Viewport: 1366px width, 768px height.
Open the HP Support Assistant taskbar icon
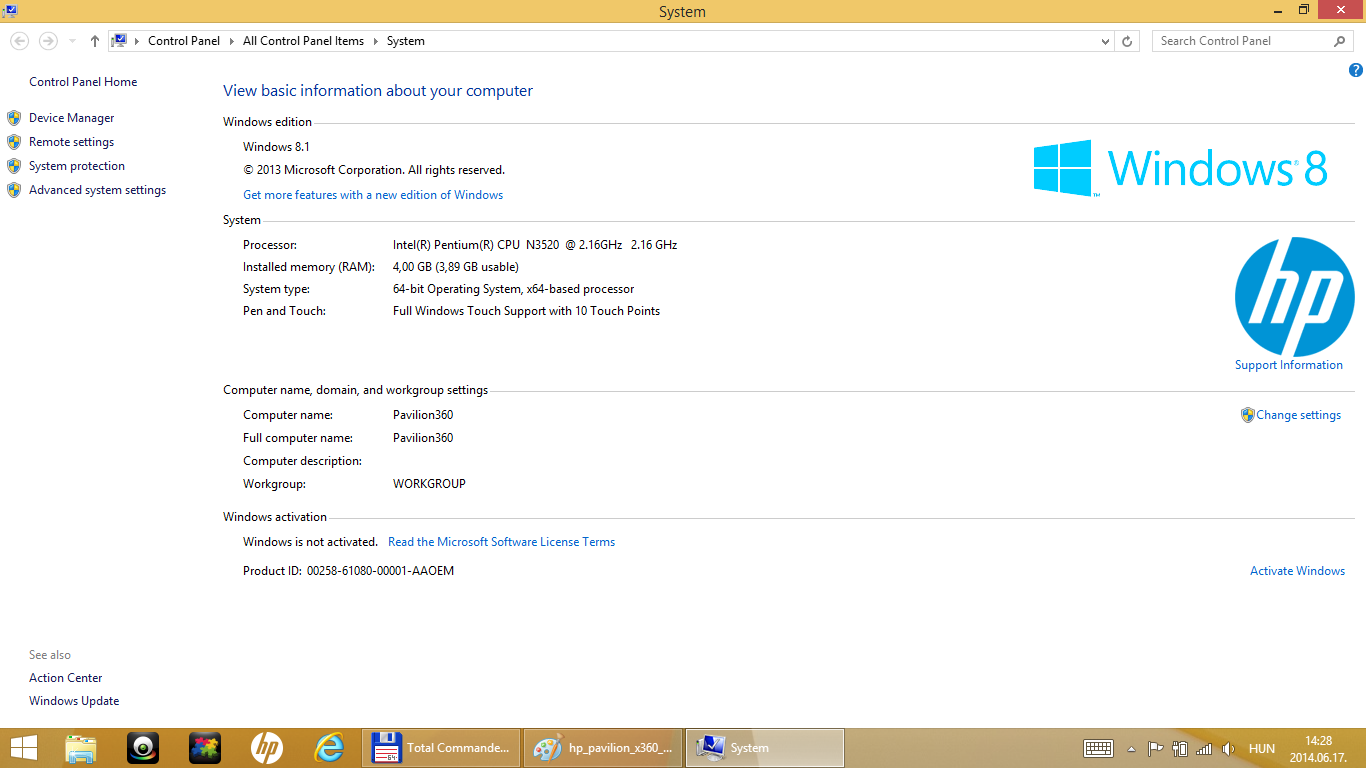click(267, 748)
